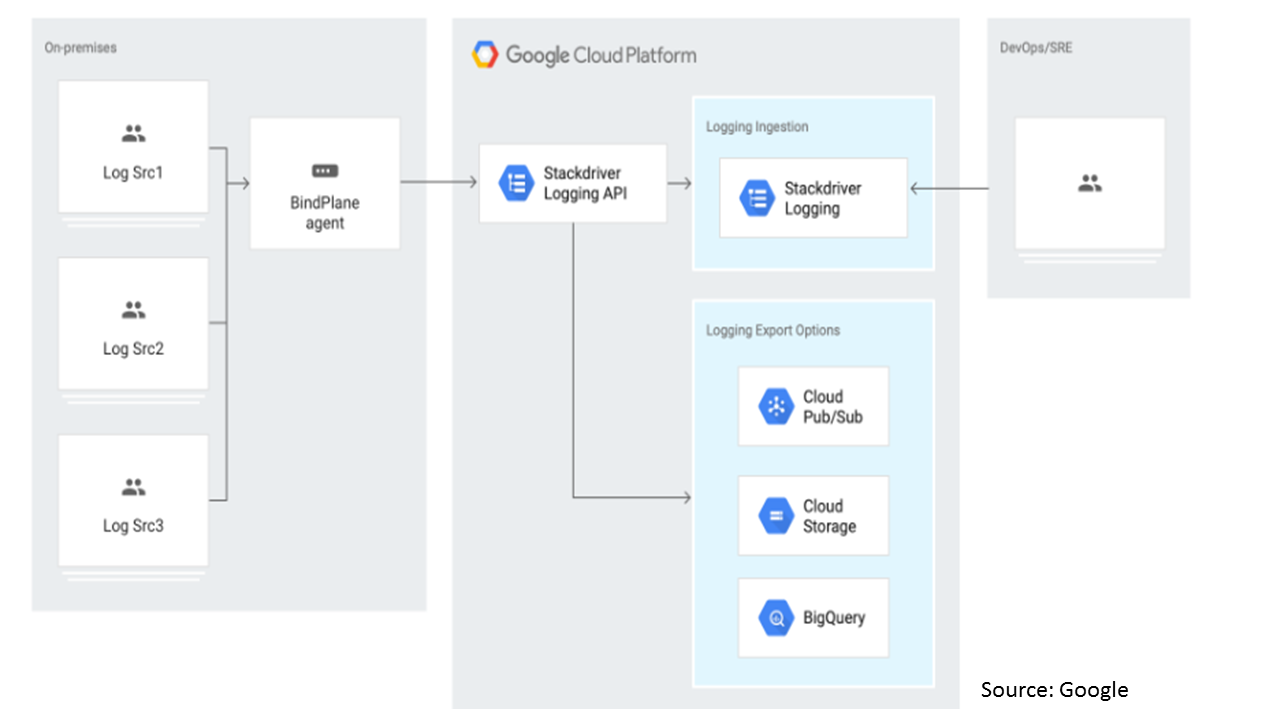The height and width of the screenshot is (720, 1280).
Task: Click the BindPlane agent icon
Action: [325, 170]
